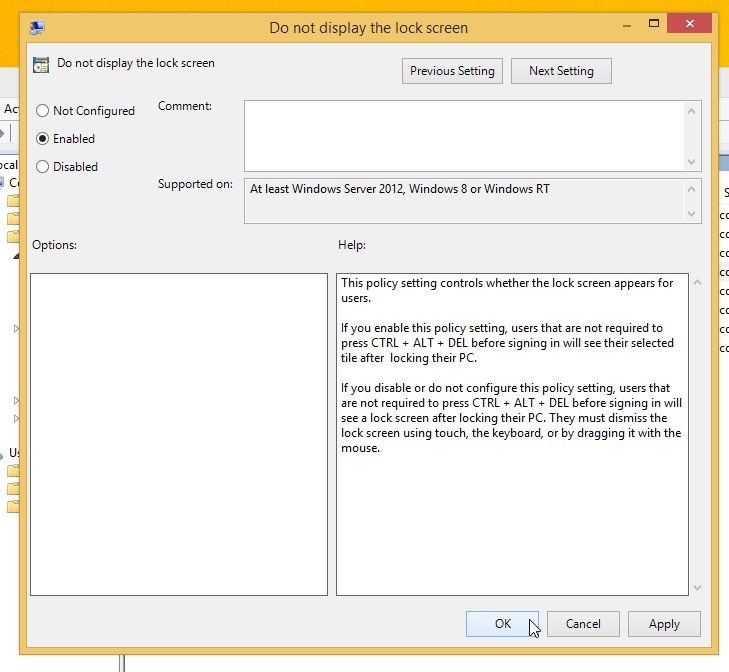Viewport: 729px width, 672px height.
Task: Click the Help pane scroll down arrow
Action: 697,587
